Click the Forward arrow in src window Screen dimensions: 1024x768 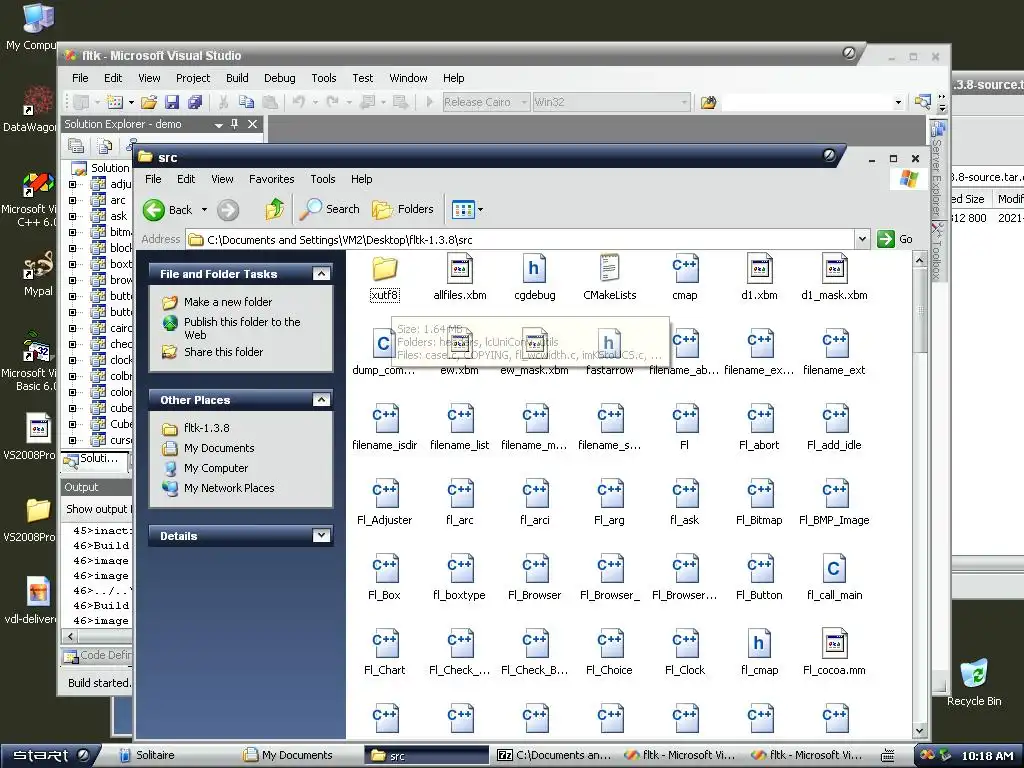[x=228, y=210]
